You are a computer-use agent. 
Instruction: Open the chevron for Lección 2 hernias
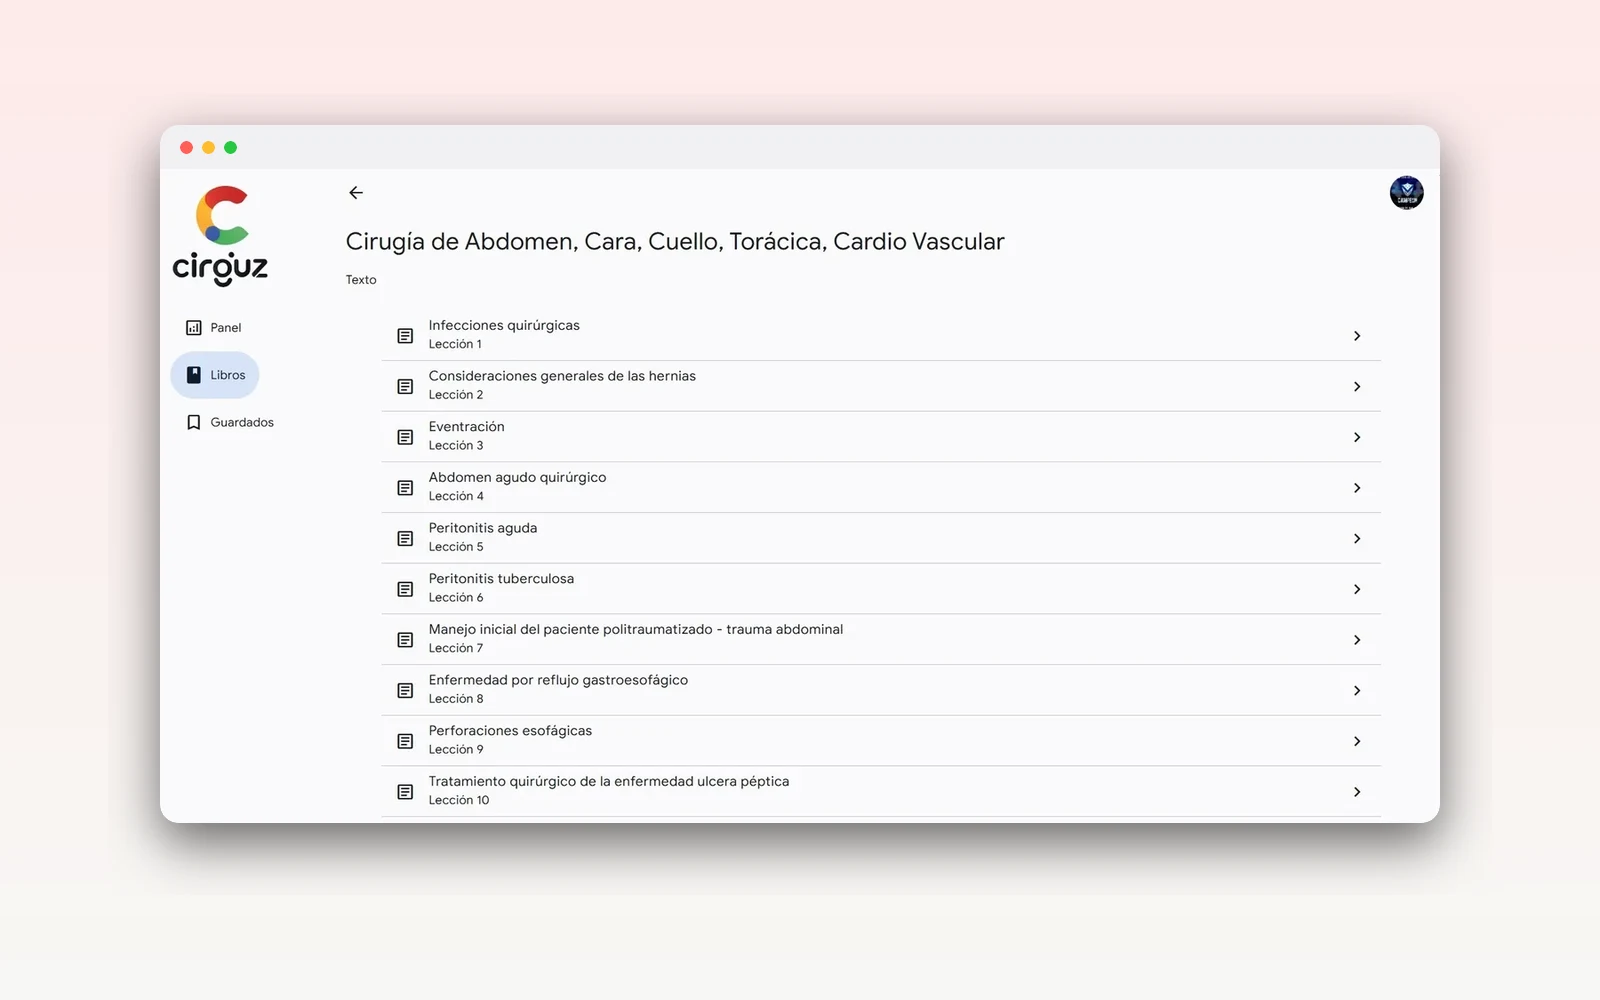click(1357, 386)
